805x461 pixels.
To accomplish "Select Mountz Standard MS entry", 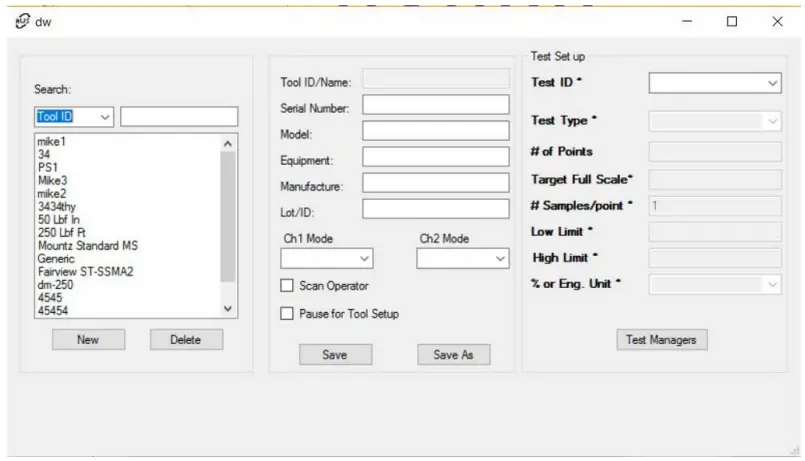I will [88, 245].
